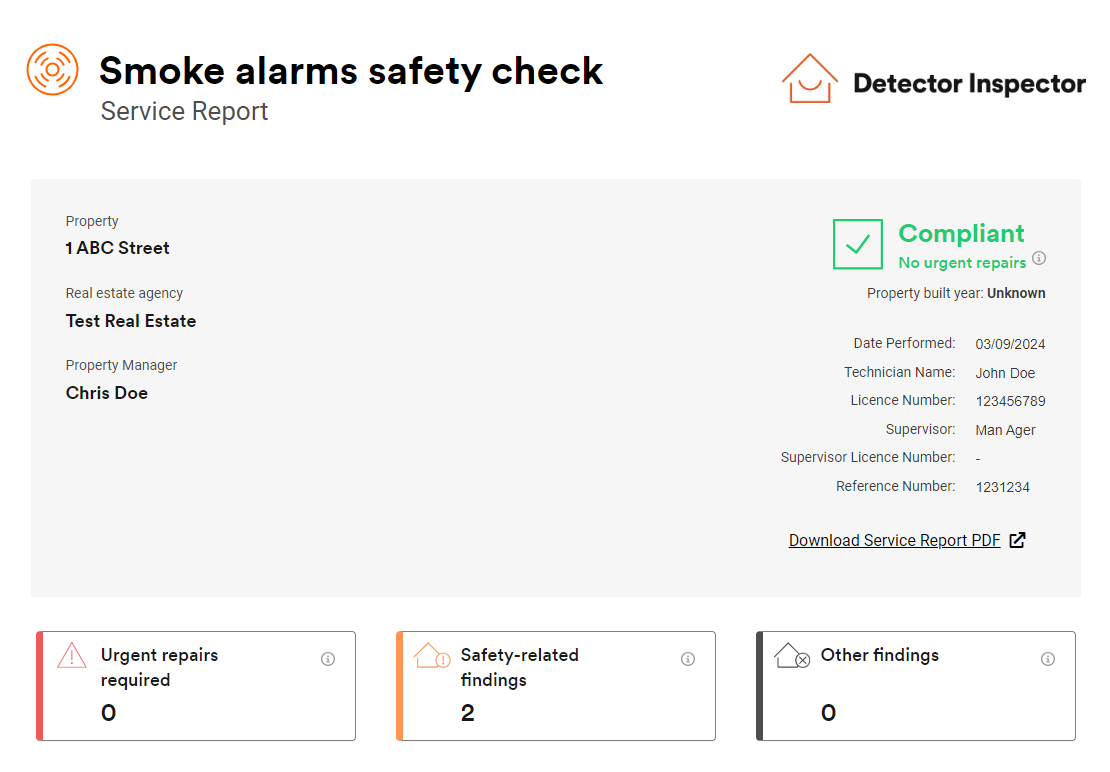Click the orange house alert icon
Viewport: 1110px width, 772px height.
click(x=432, y=655)
